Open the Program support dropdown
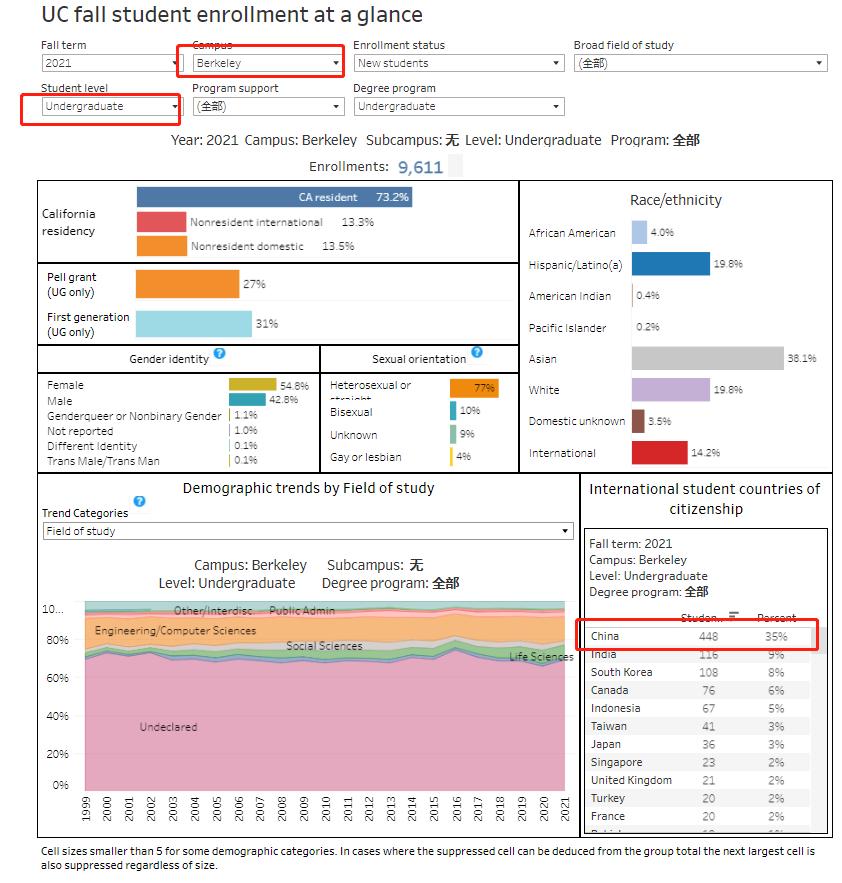This screenshot has width=842, height=883. pyautogui.click(x=267, y=106)
